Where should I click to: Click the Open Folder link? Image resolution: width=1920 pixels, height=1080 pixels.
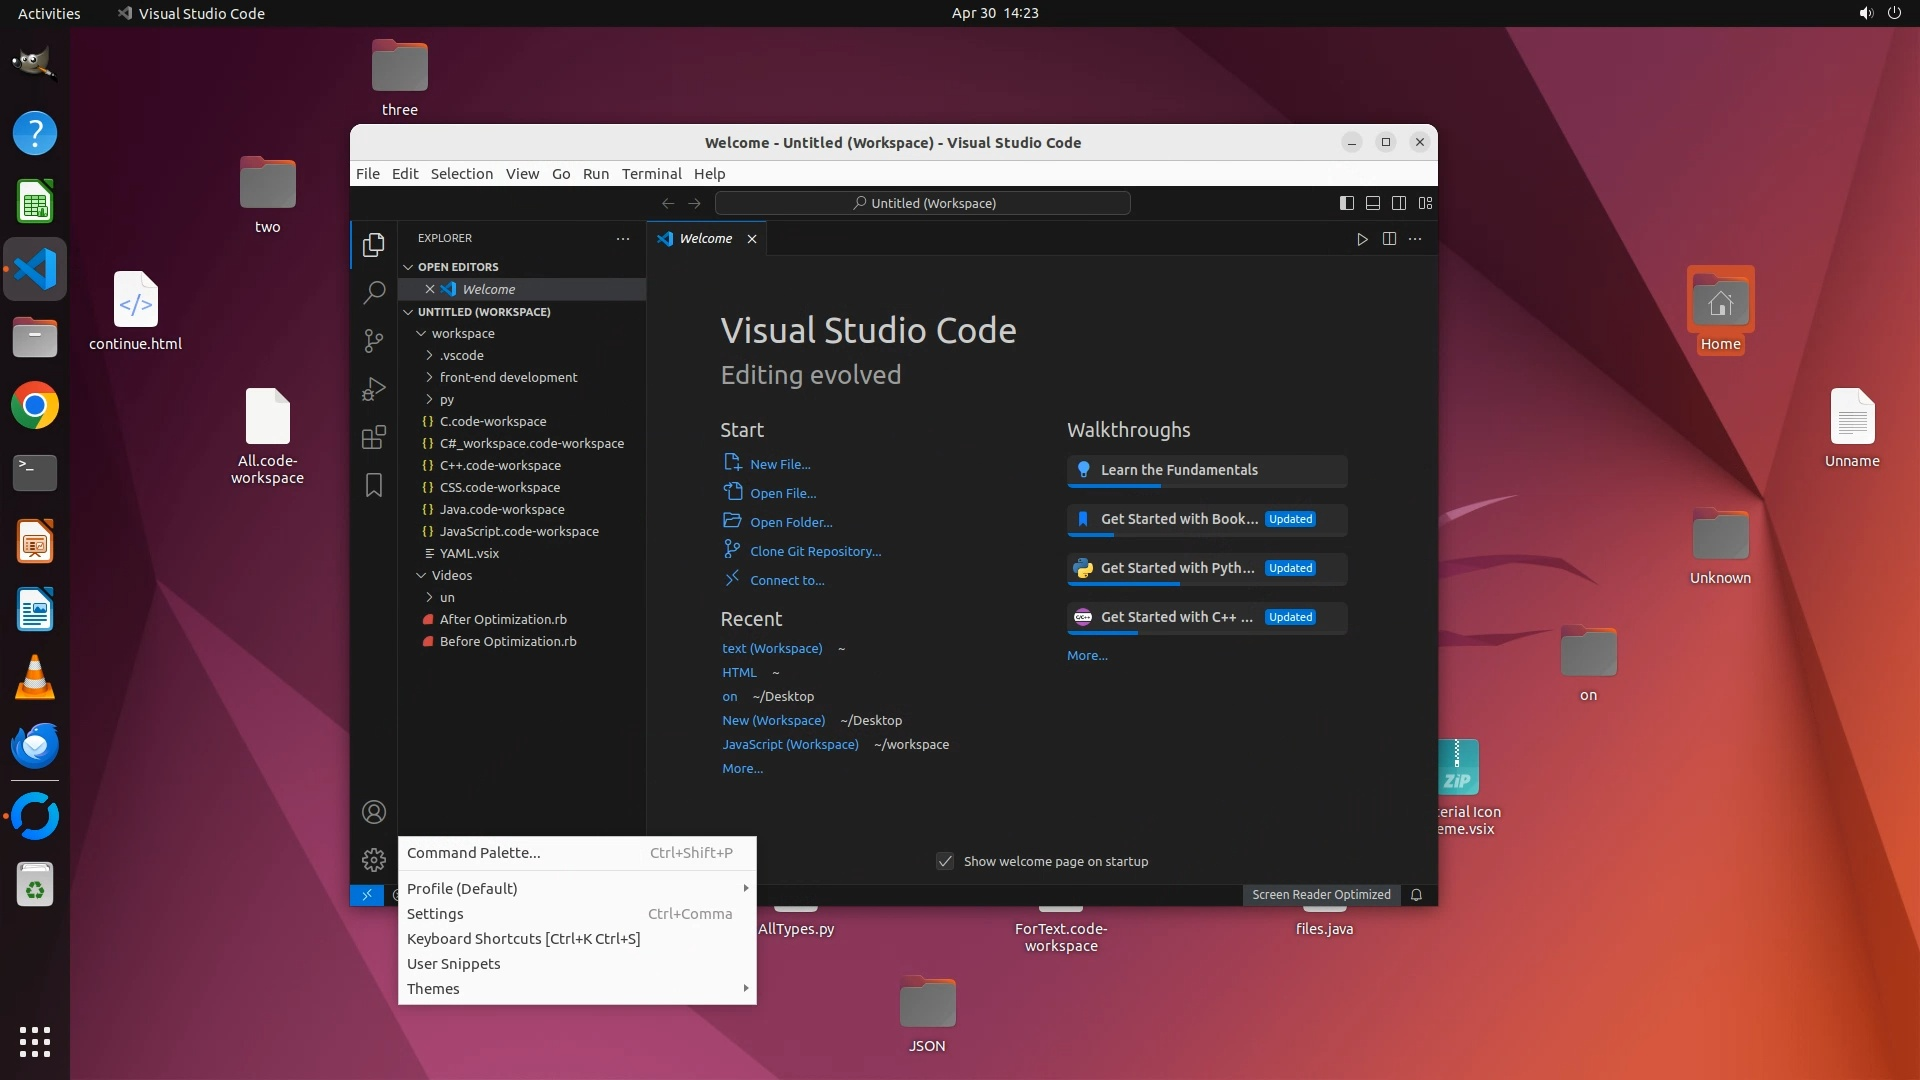click(790, 522)
